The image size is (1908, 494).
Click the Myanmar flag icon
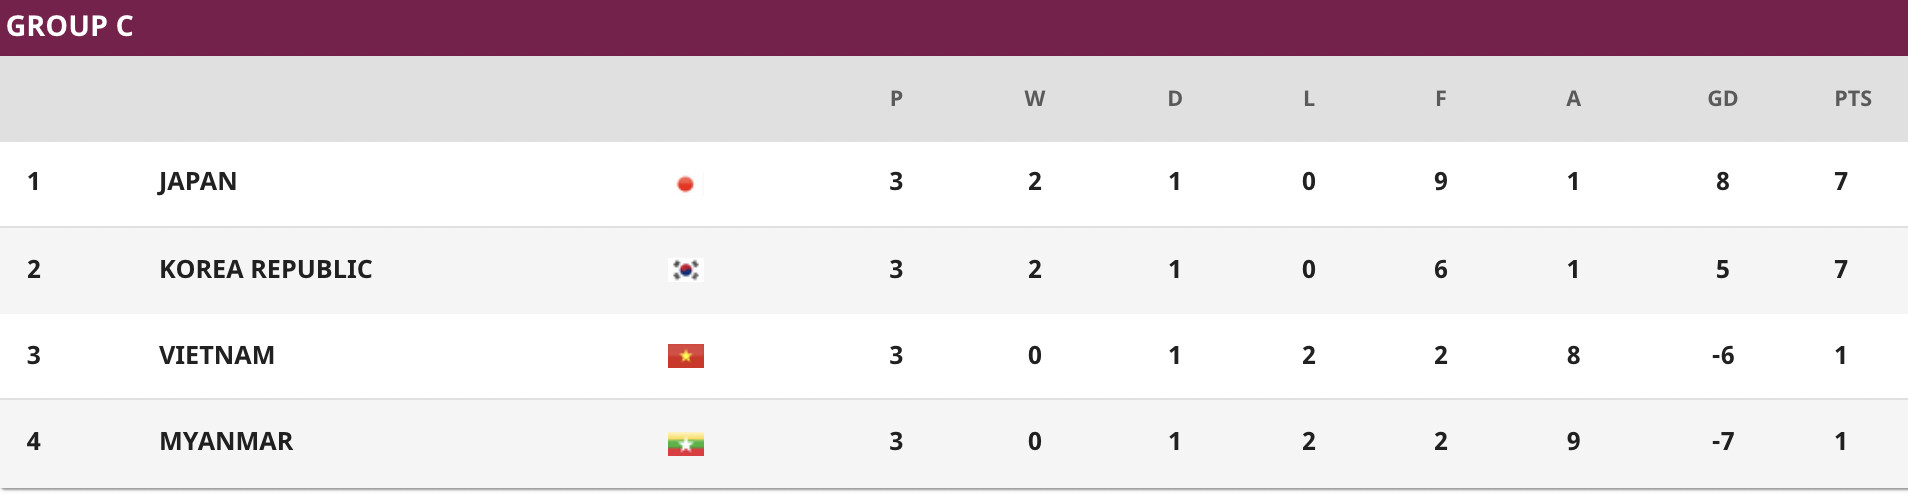pyautogui.click(x=686, y=443)
